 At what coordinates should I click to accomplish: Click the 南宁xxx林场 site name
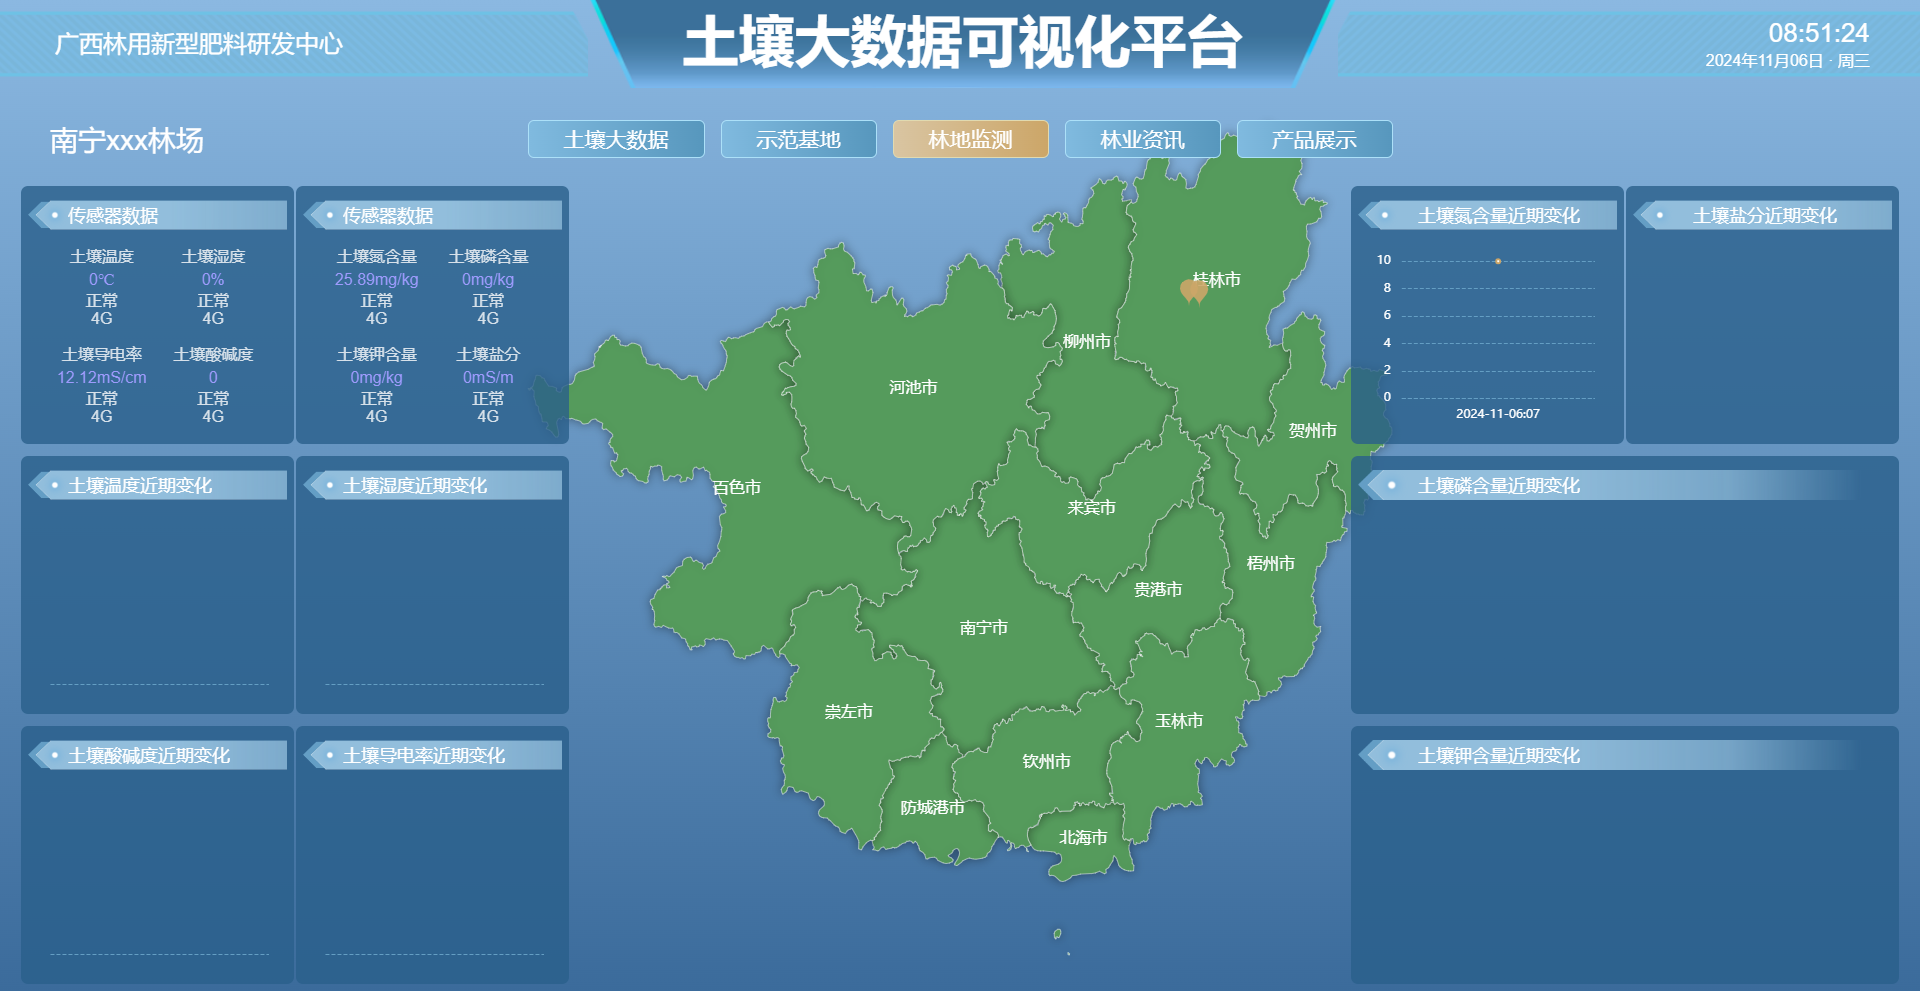pyautogui.click(x=127, y=141)
